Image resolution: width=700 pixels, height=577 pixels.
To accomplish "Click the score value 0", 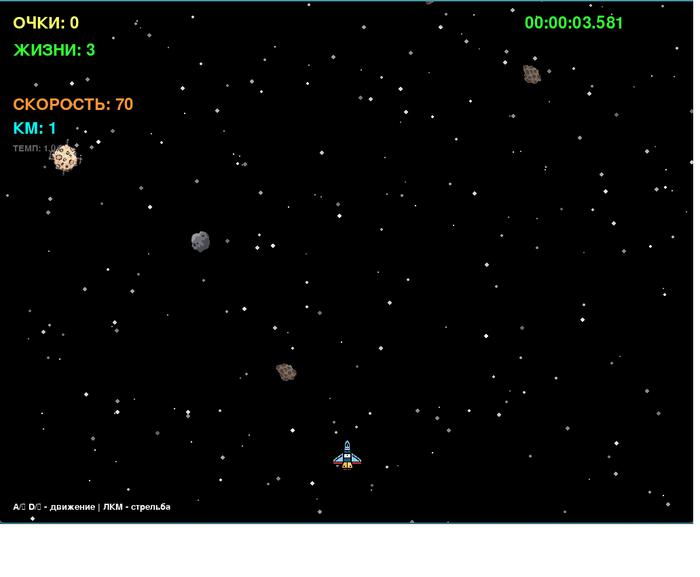I will (75, 23).
